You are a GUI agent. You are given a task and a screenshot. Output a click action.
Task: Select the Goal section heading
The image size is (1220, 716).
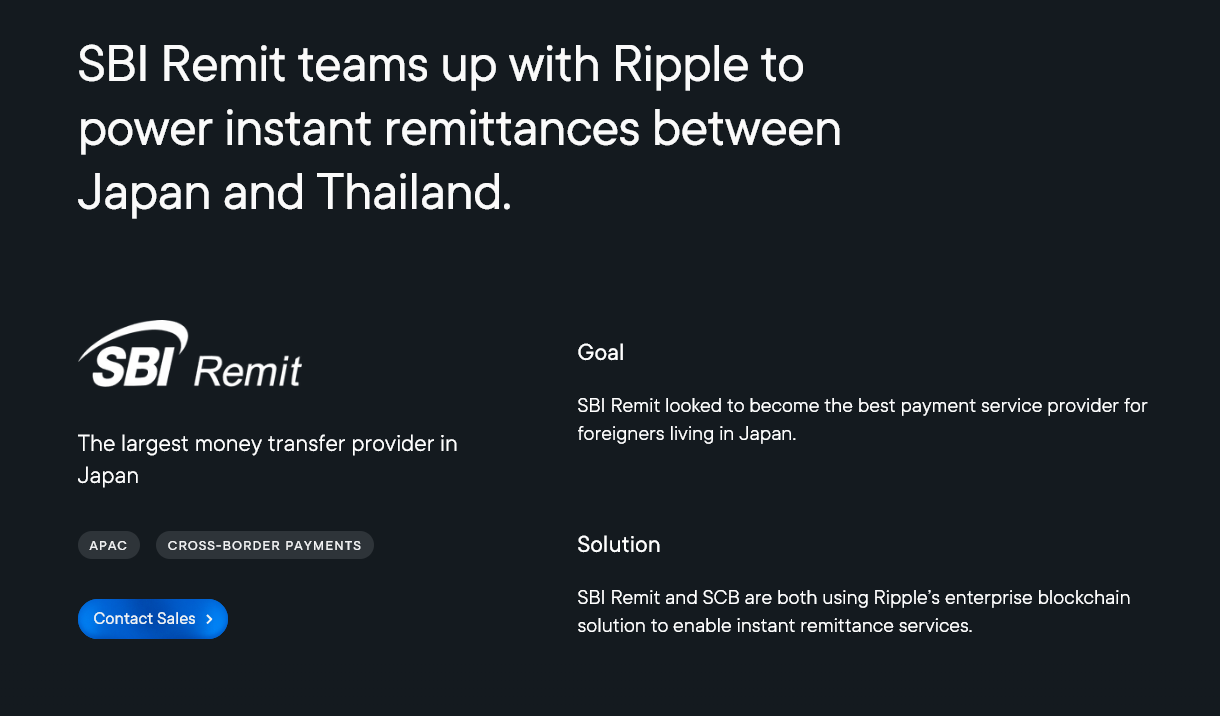tap(600, 352)
